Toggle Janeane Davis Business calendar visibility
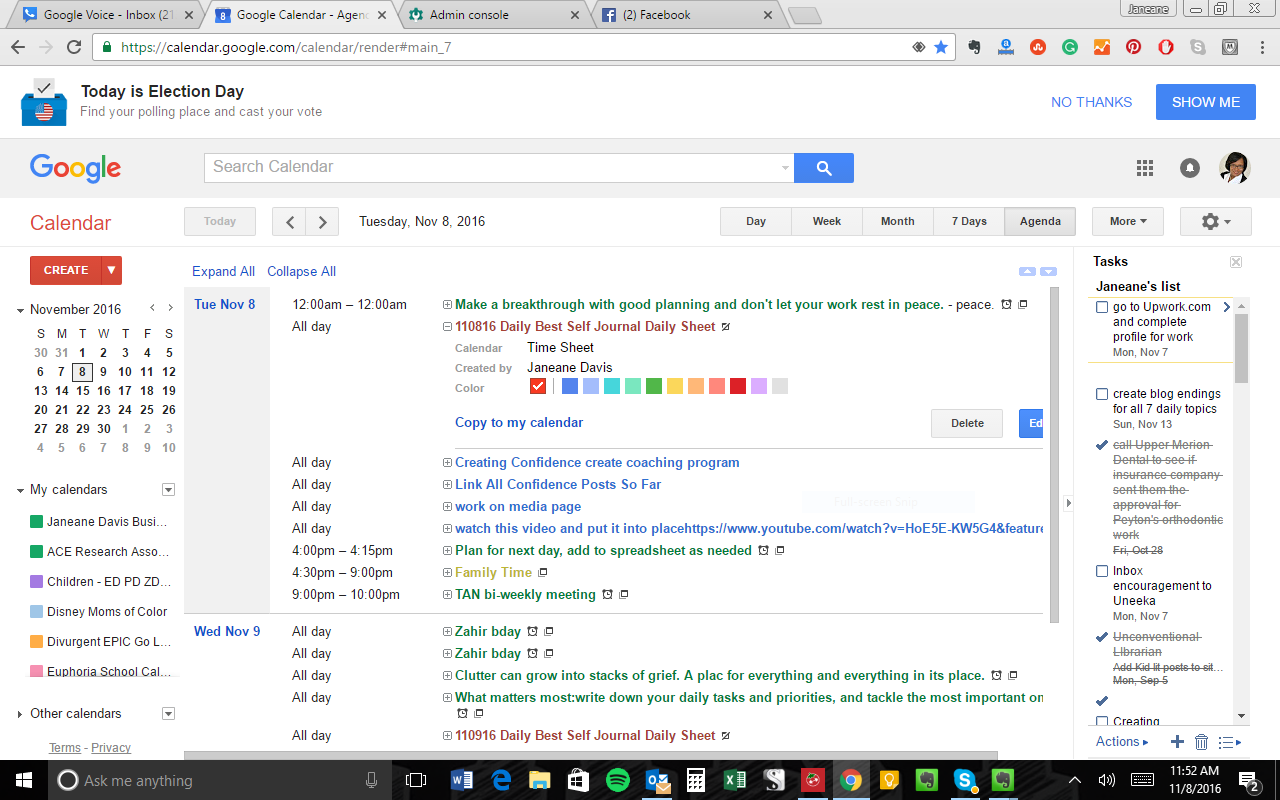1280x800 pixels. coord(37,522)
